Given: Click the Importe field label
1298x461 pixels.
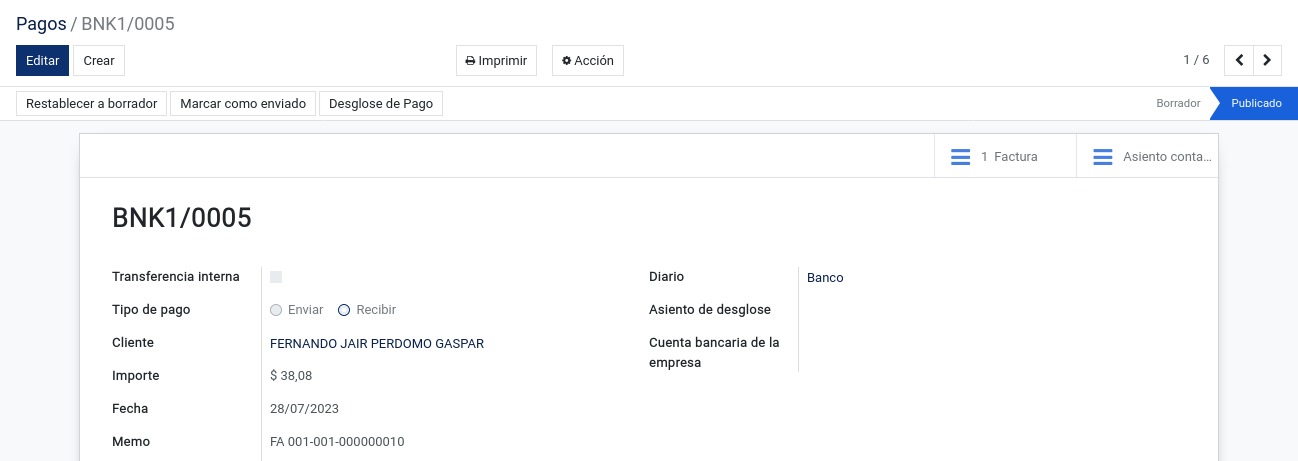Looking at the screenshot, I should click(136, 376).
